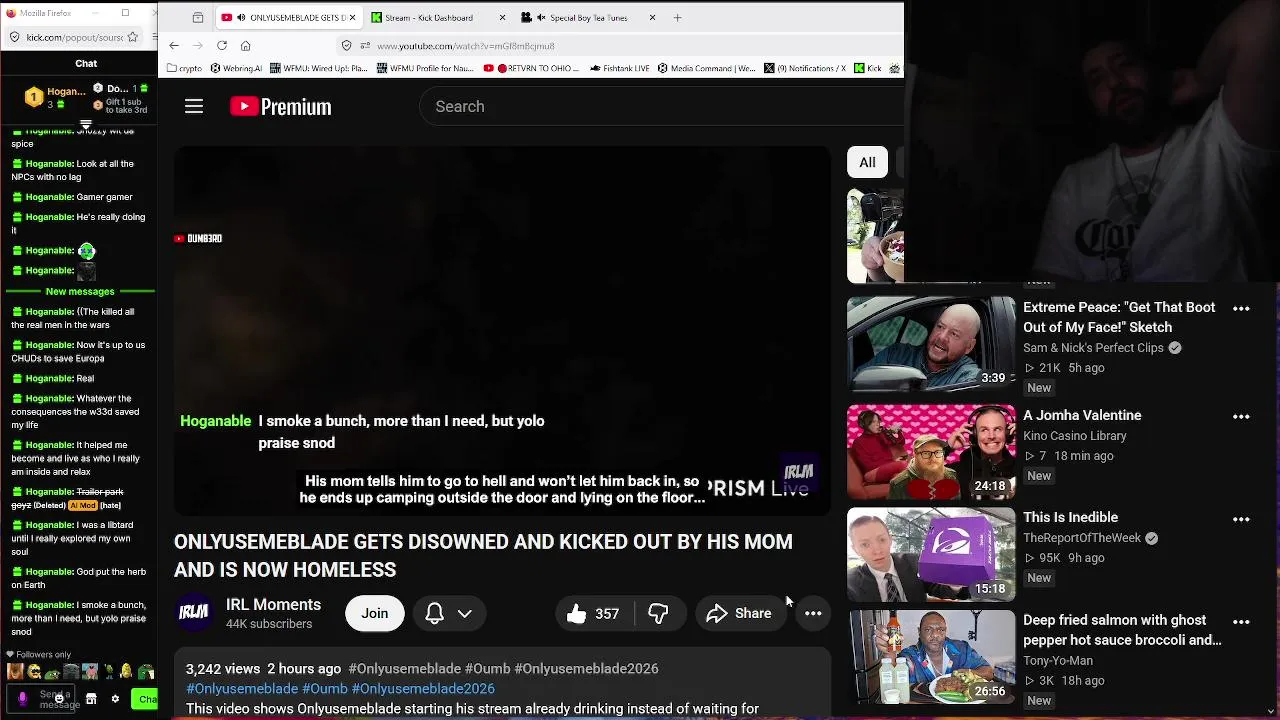Reload the YouTube page
Viewport: 1280px width, 720px height.
coord(222,46)
